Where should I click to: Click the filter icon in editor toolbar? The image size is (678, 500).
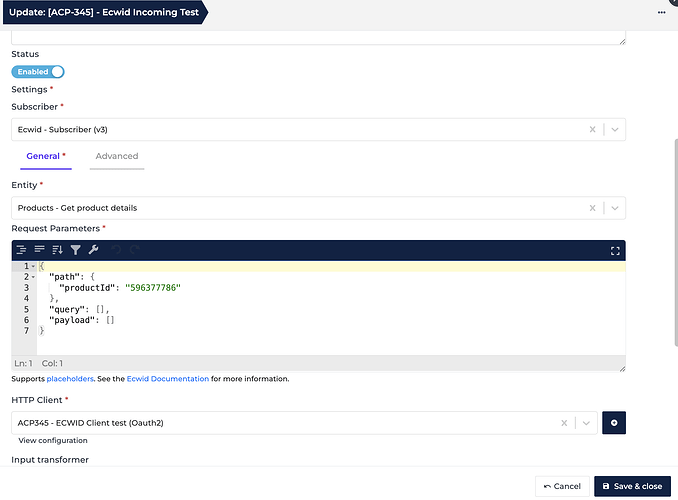tap(75, 250)
